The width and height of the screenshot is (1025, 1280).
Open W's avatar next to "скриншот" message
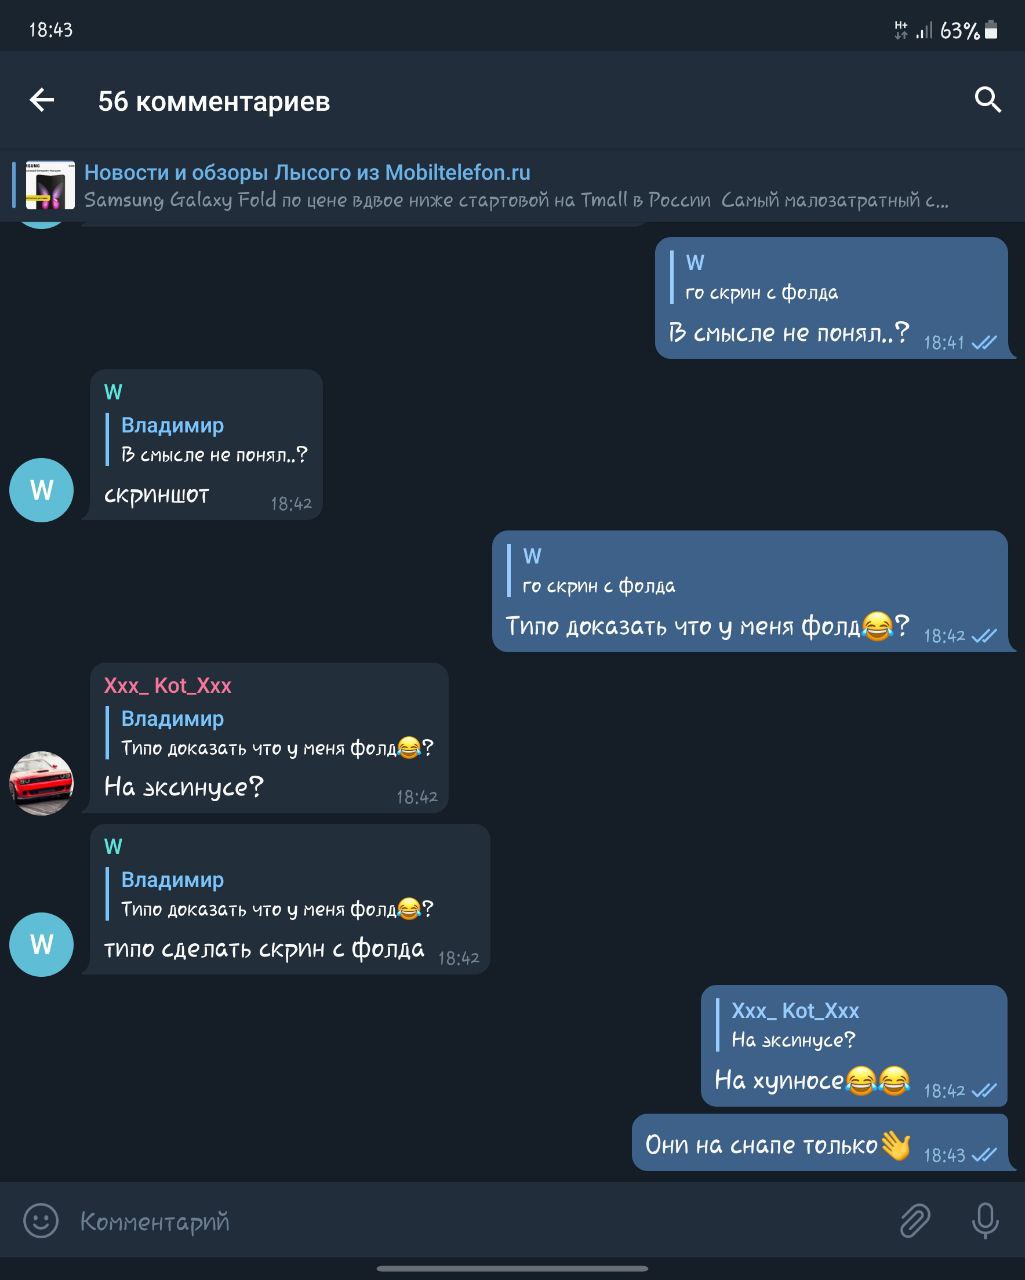(x=41, y=490)
